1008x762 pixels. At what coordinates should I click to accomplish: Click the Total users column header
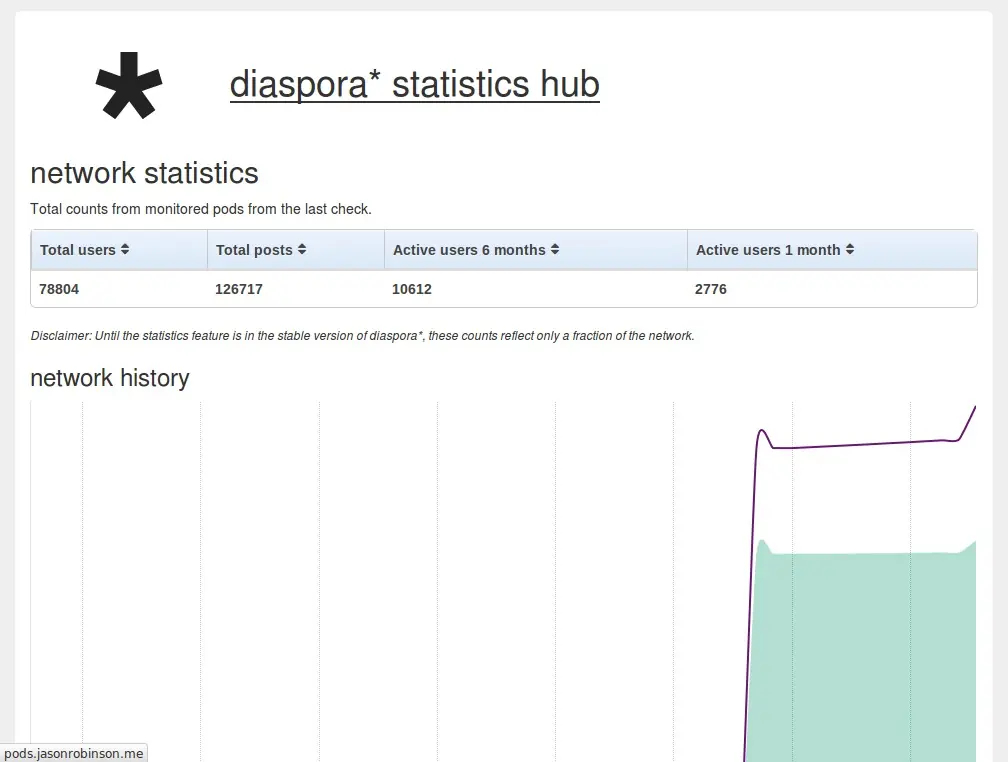(x=120, y=249)
